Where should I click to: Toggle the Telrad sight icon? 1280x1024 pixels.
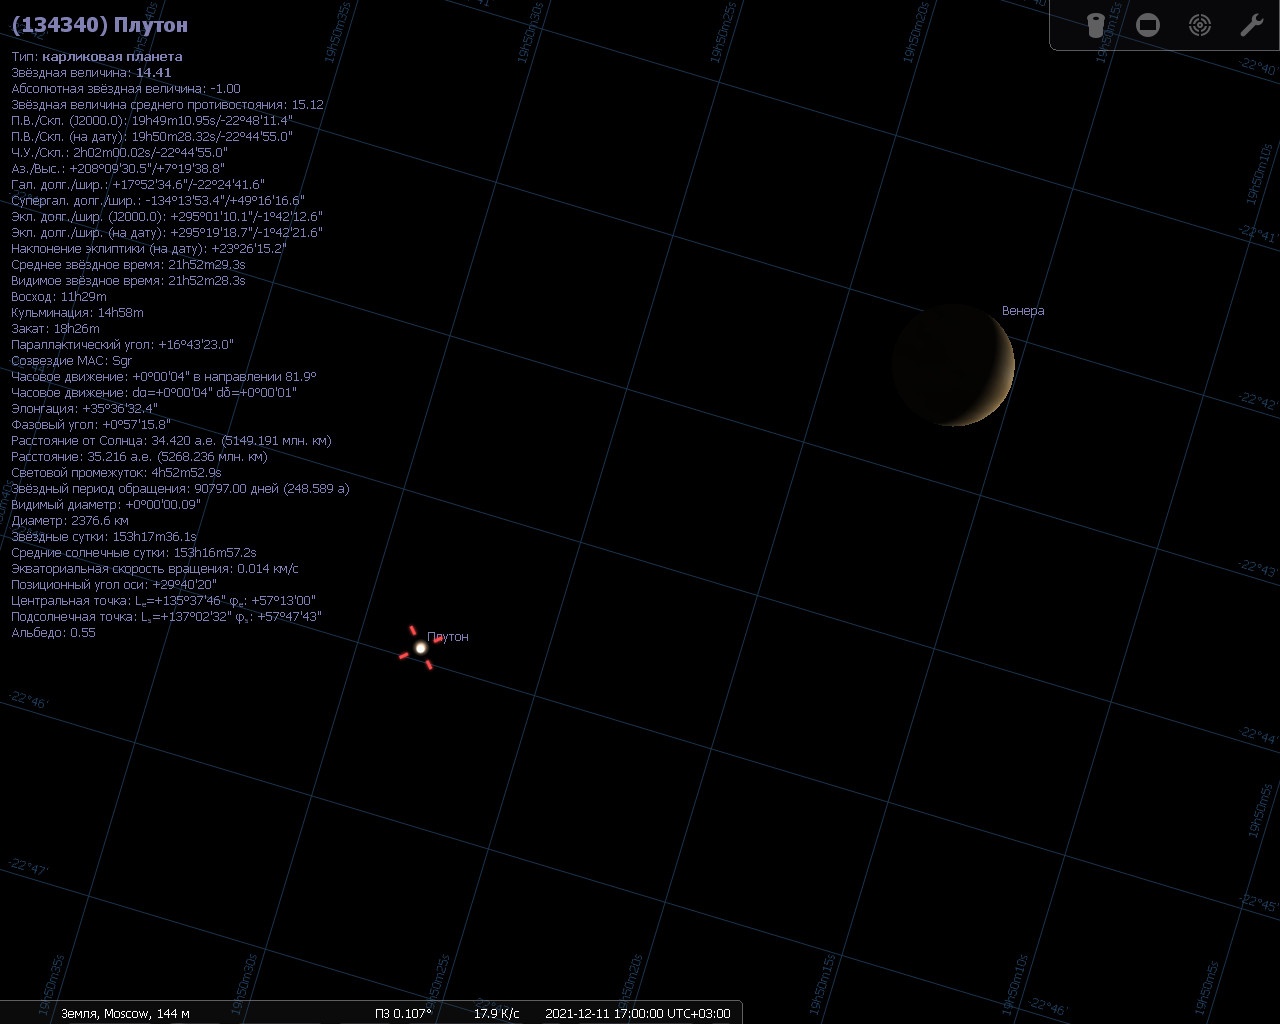[x=1200, y=25]
